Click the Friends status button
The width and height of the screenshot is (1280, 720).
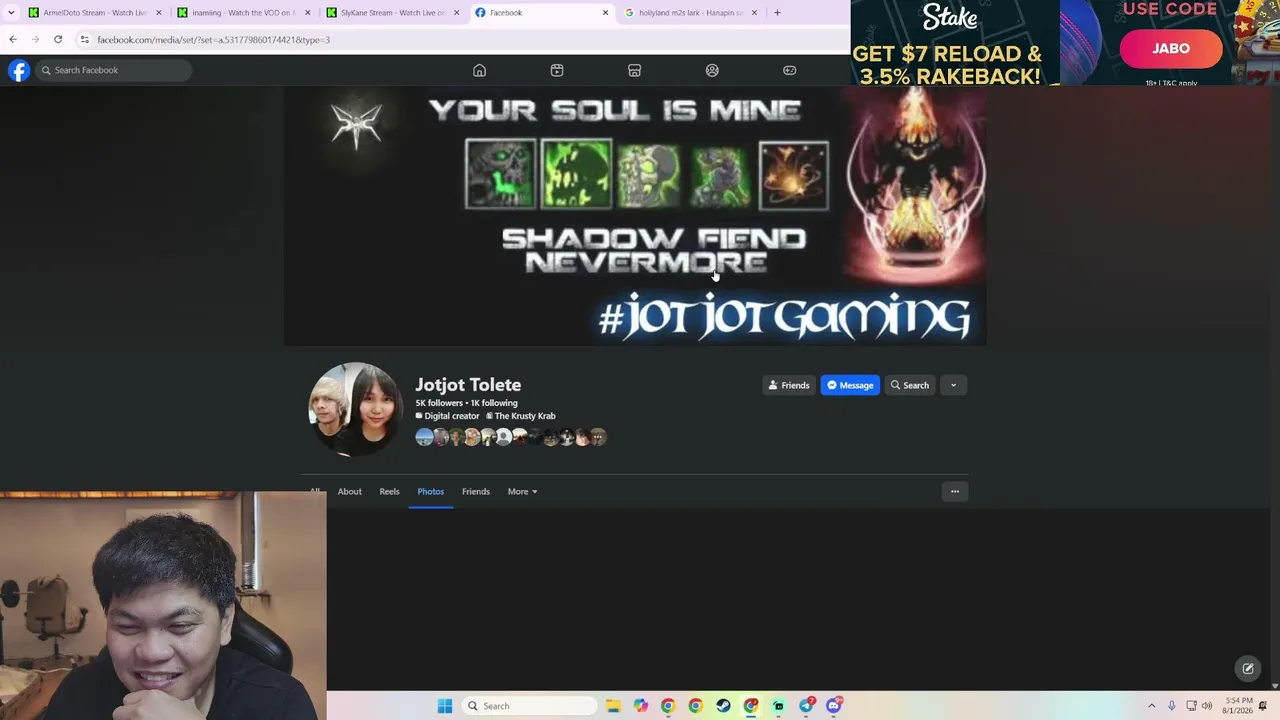[x=788, y=385]
